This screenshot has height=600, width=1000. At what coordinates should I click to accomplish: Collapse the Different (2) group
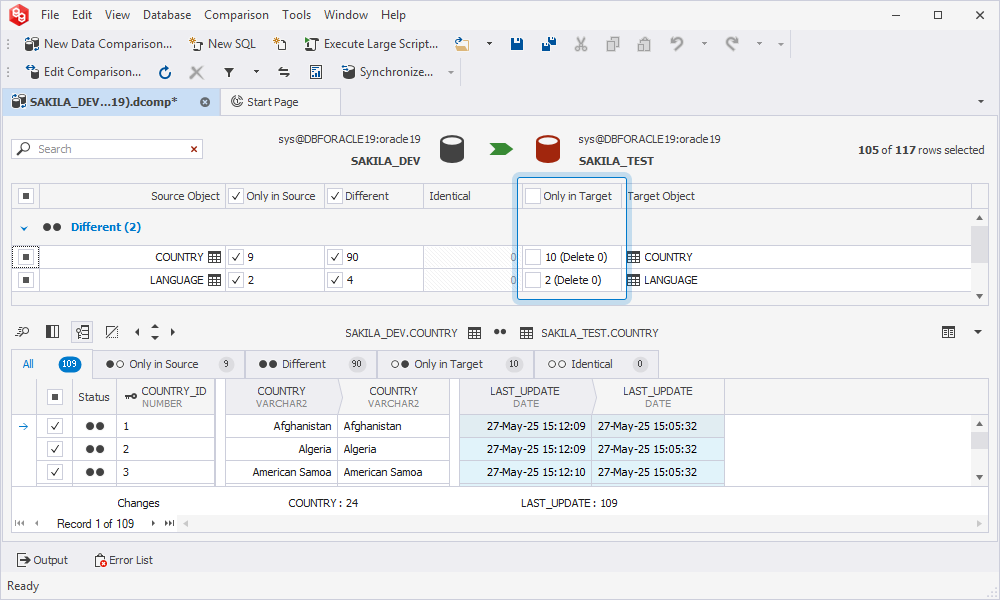click(24, 228)
